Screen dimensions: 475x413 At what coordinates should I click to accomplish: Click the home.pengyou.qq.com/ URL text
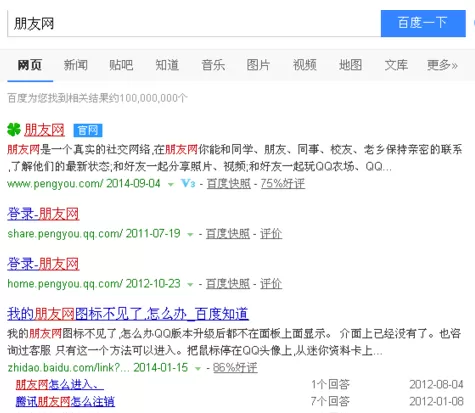[x=65, y=284]
